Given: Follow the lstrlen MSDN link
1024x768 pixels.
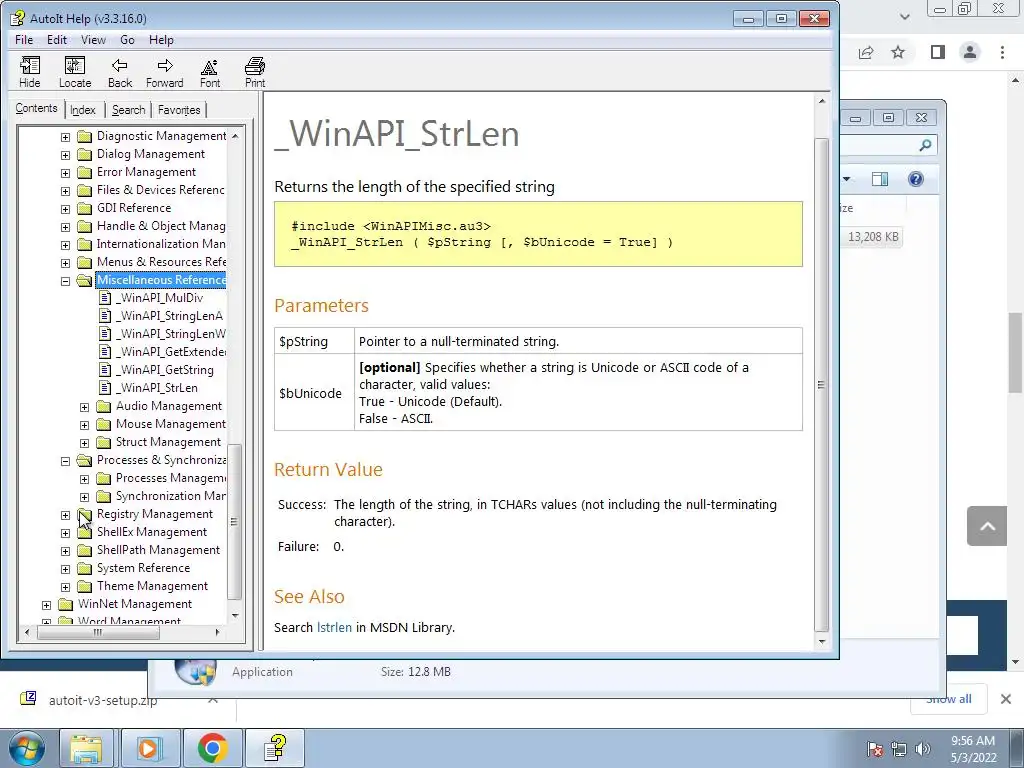Looking at the screenshot, I should click(334, 628).
